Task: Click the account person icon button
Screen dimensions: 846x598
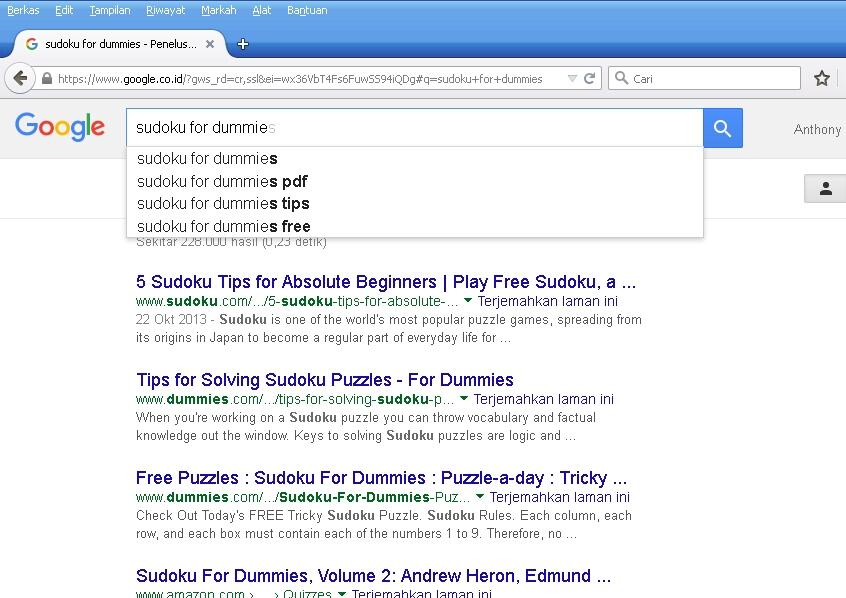Action: pyautogui.click(x=825, y=188)
